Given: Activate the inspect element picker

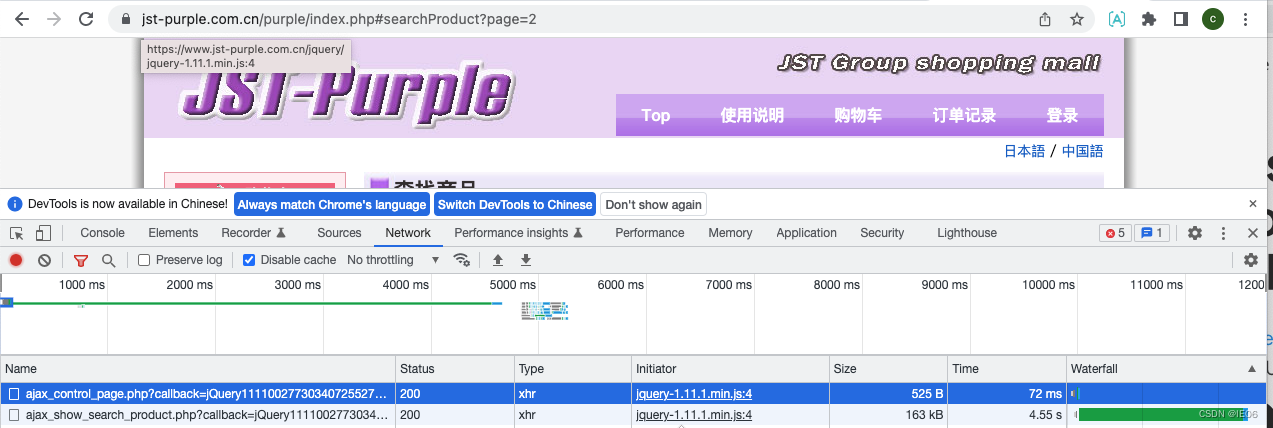Looking at the screenshot, I should coord(17,233).
